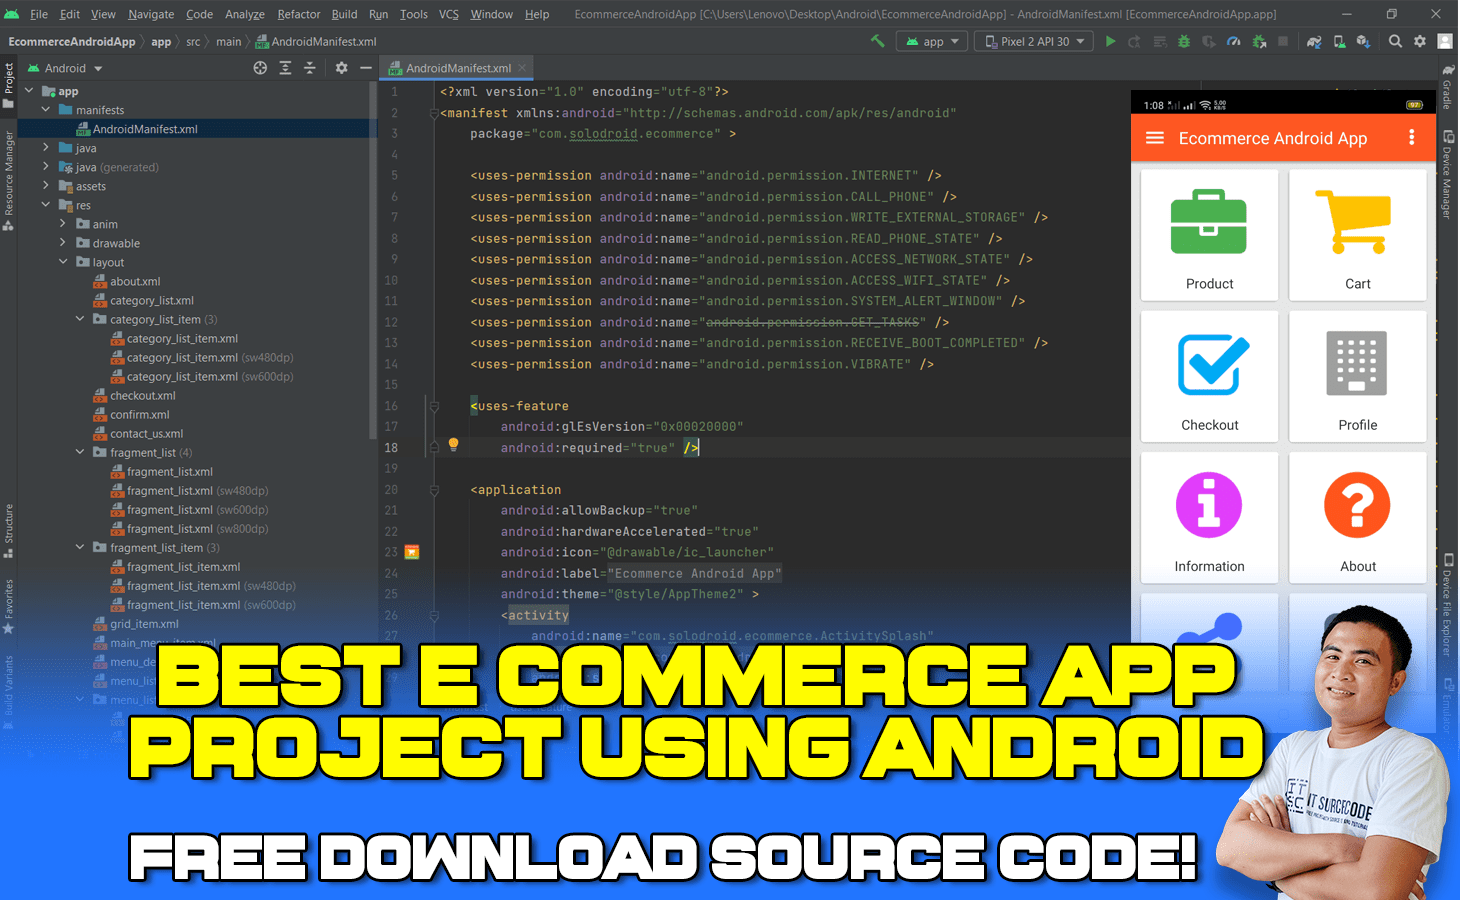1460x900 pixels.
Task: Tap the Product briefcase tile
Action: (1209, 235)
